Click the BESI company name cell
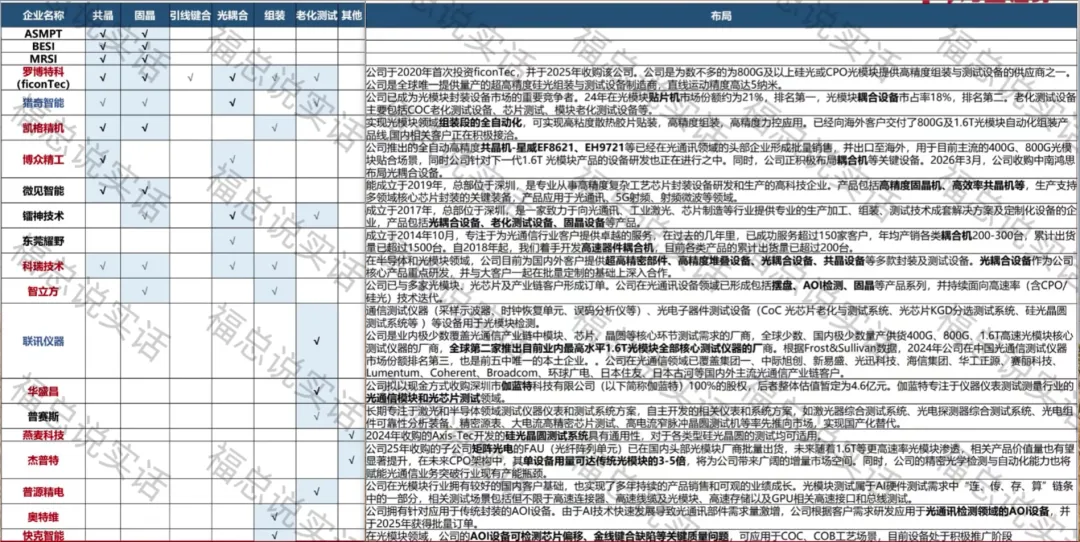The height and width of the screenshot is (542, 1080). coord(42,46)
